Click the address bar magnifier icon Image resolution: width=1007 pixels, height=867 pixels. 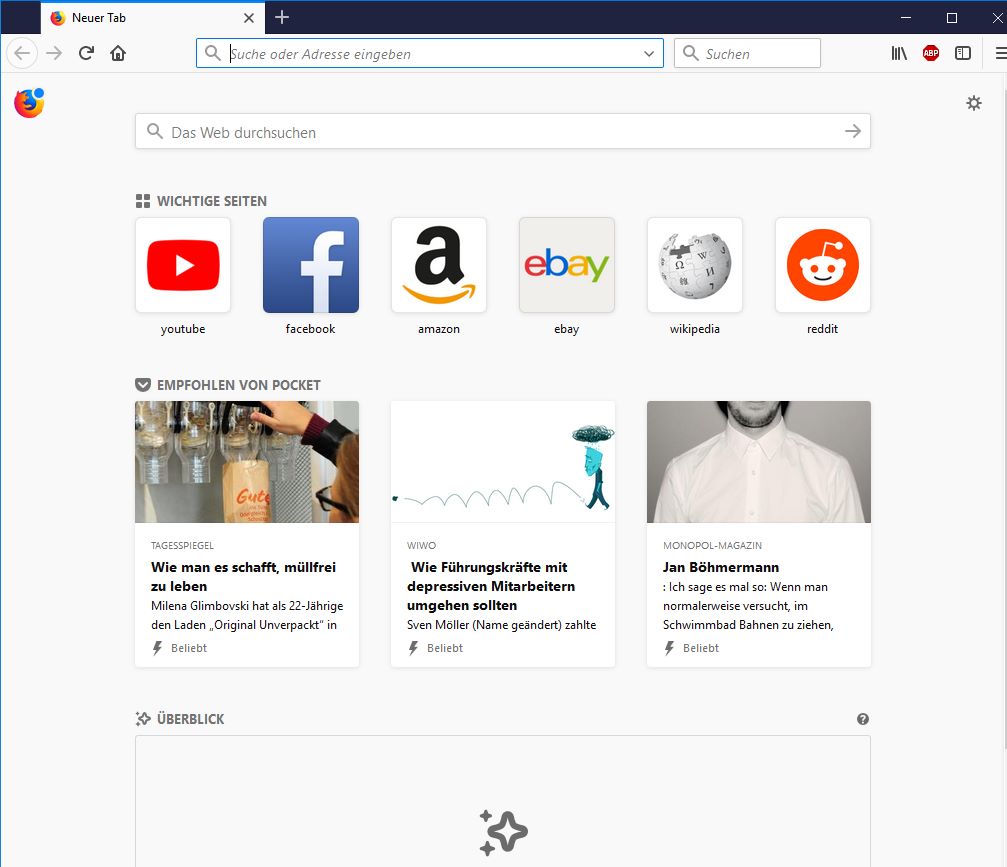pos(213,53)
